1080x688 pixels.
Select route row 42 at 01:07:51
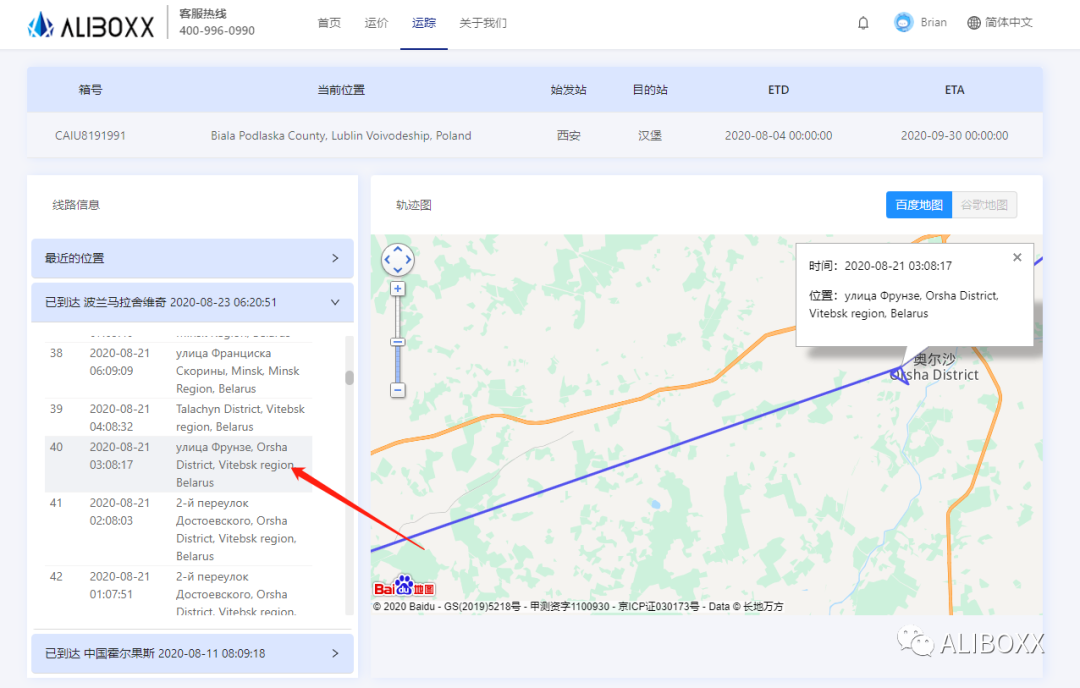pyautogui.click(x=178, y=591)
